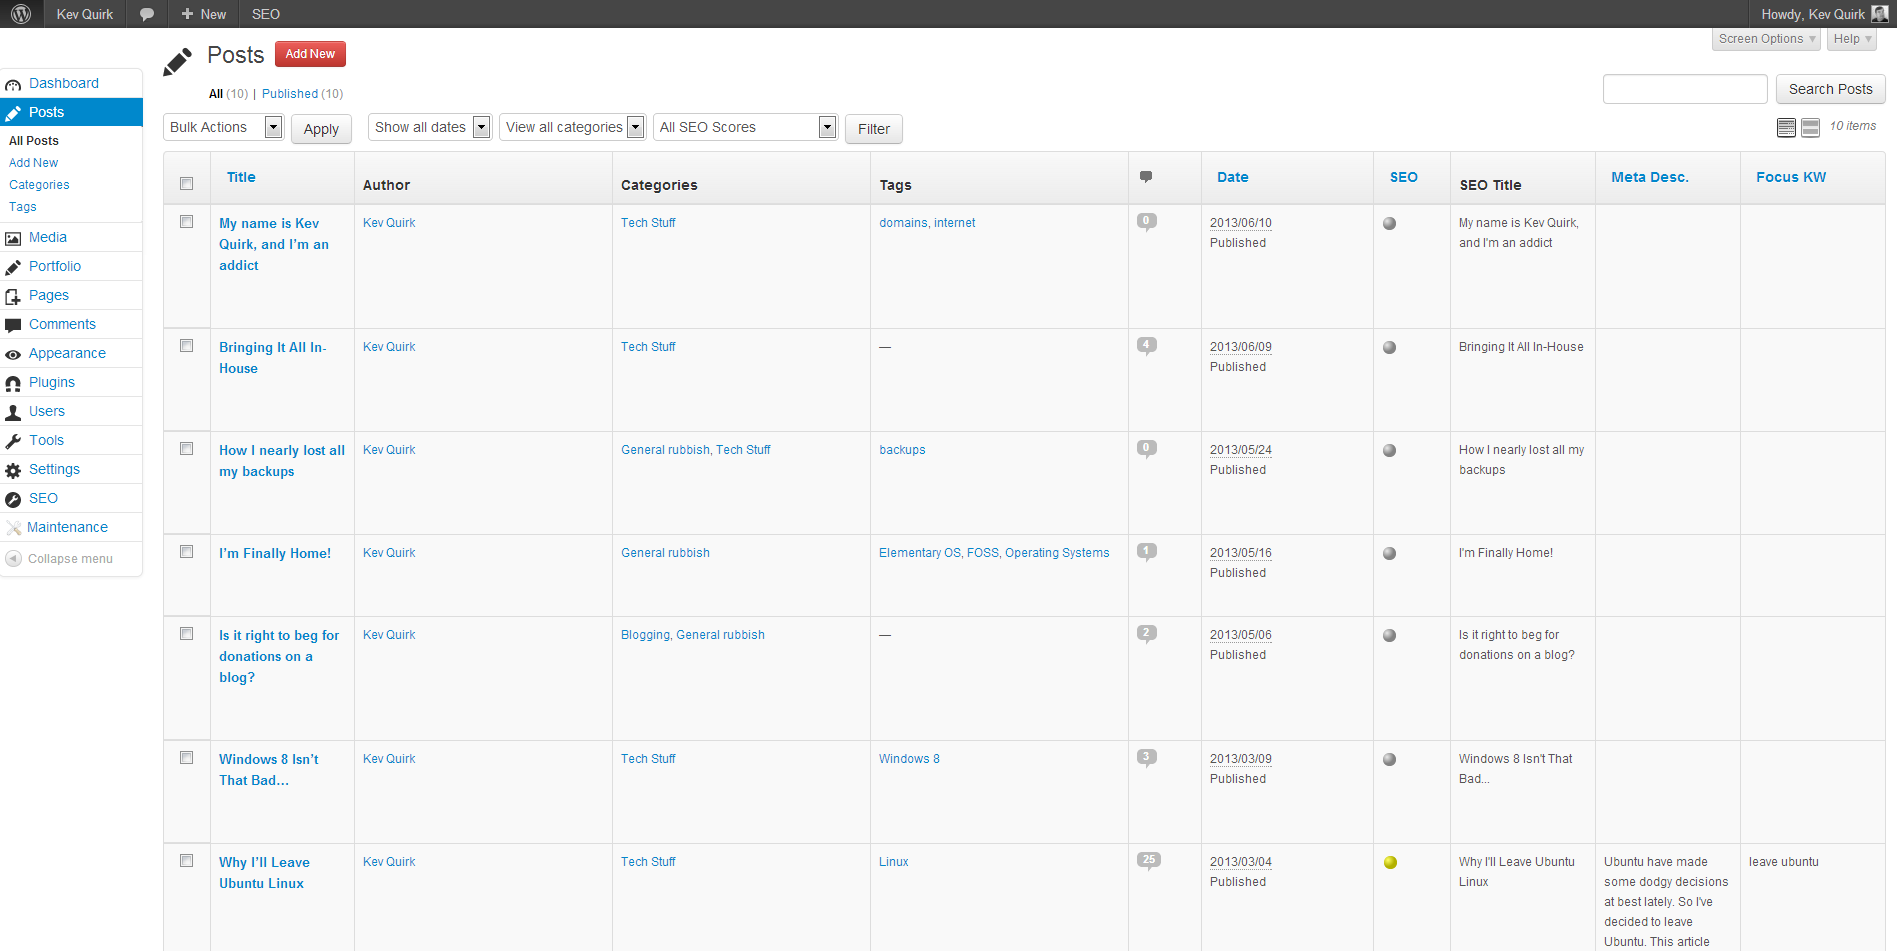Click the red Add New button
Viewport: 1897px width, 951px height.
(310, 54)
